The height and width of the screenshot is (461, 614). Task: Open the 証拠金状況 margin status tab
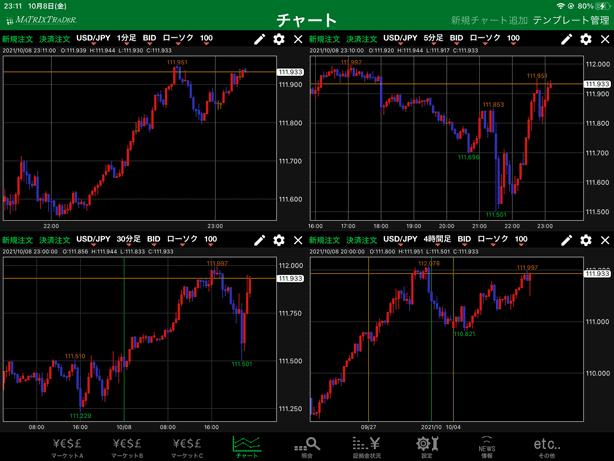click(367, 448)
